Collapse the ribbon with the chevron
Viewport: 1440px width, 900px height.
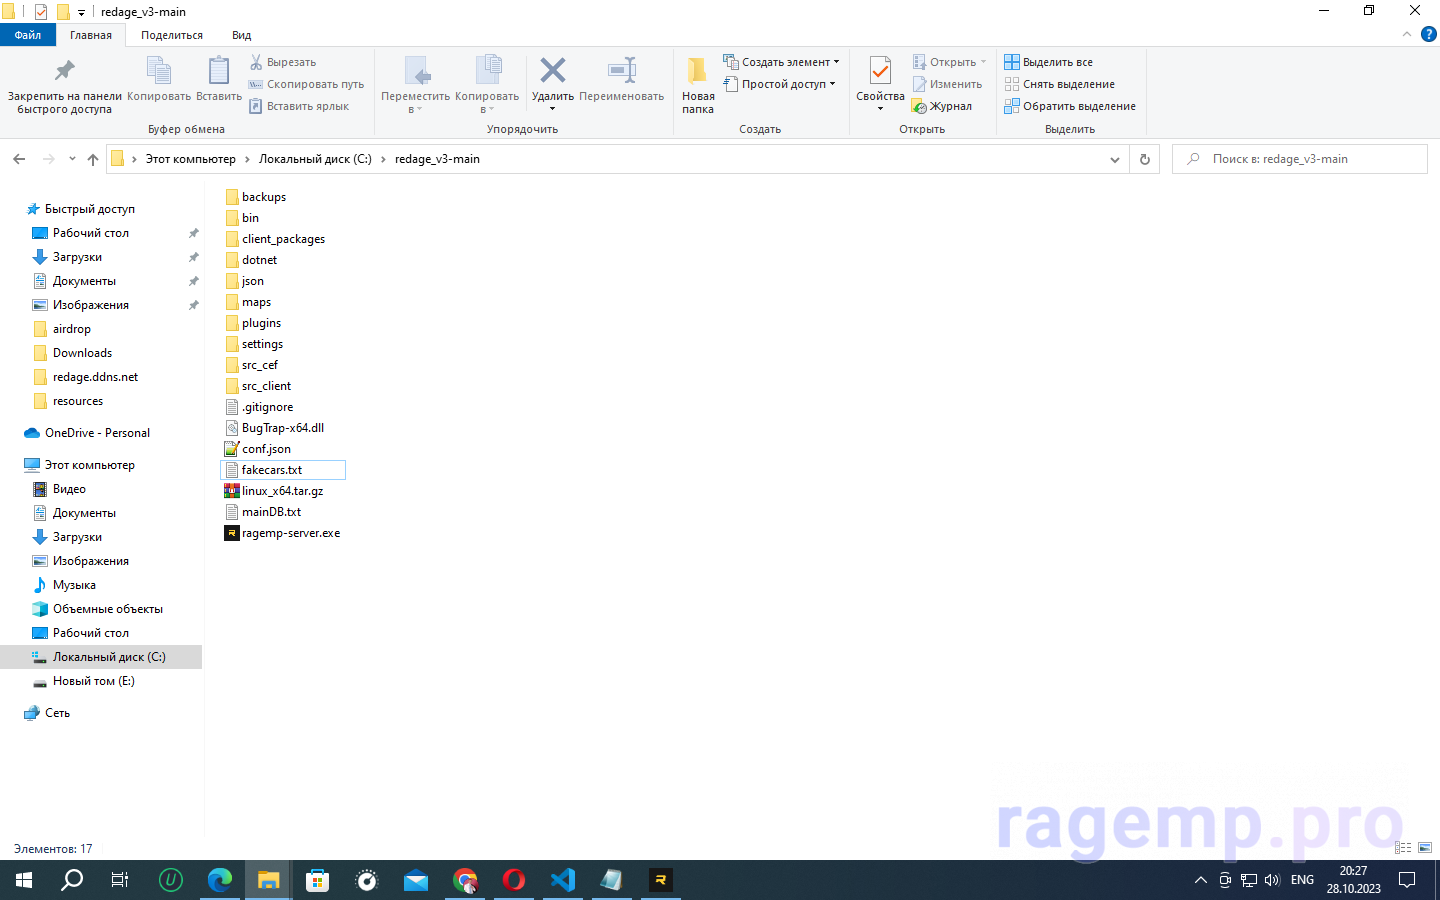1407,34
